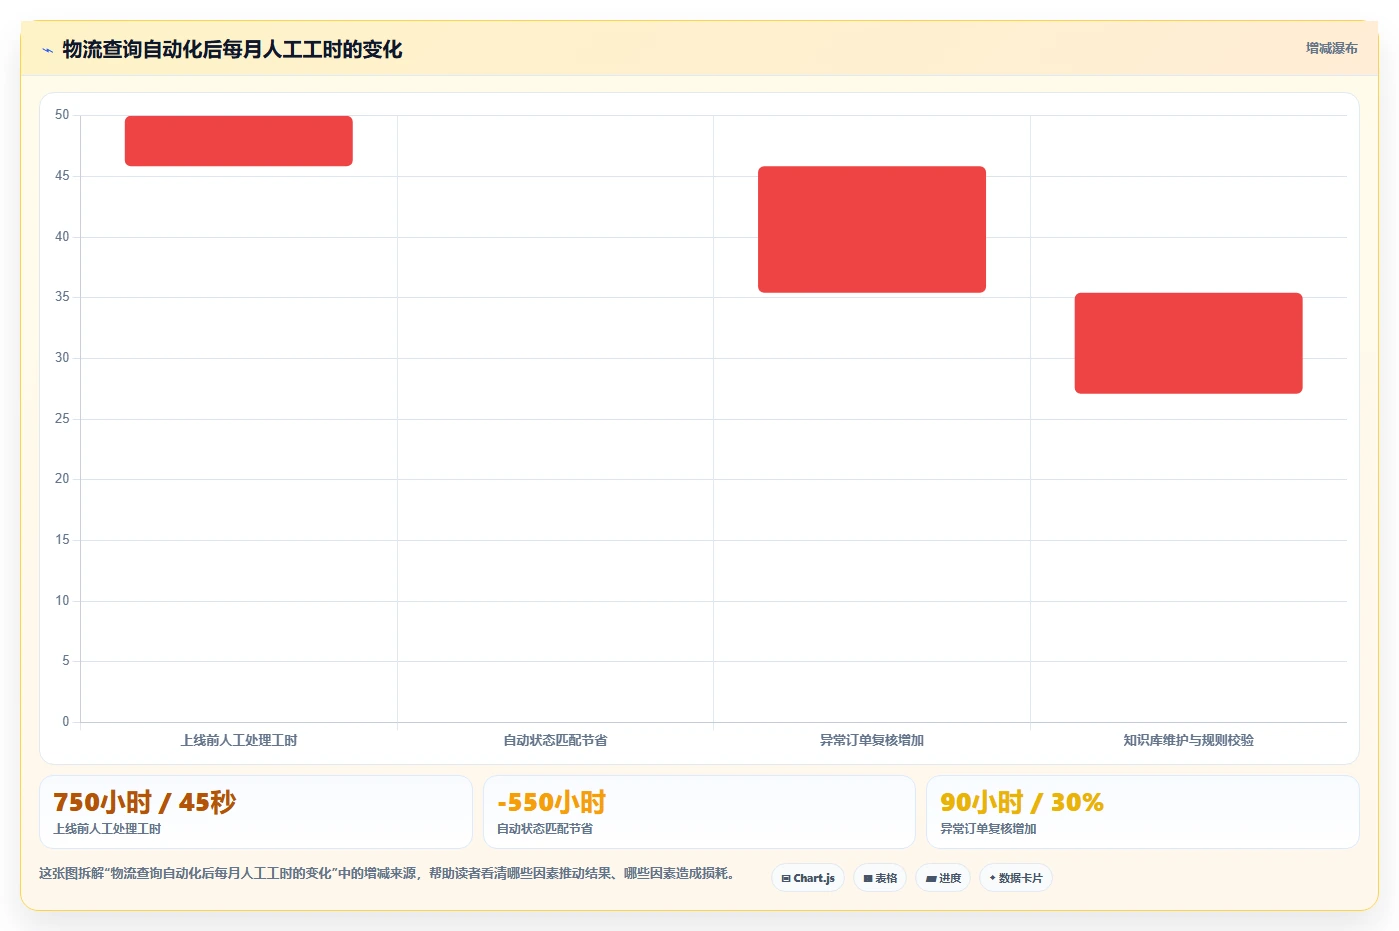Image resolution: width=1399 pixels, height=931 pixels.
Task: Click the 增减瀑布 label in header
Action: tap(1331, 48)
